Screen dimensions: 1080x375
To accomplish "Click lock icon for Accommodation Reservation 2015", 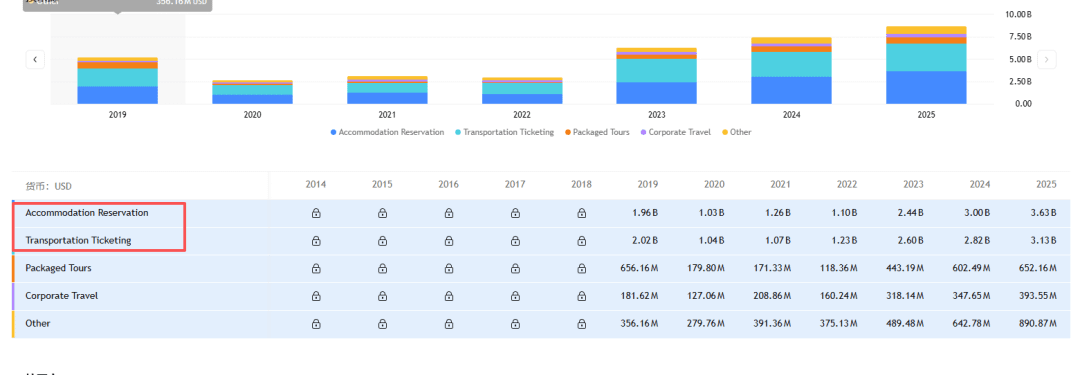I will click(x=382, y=214).
